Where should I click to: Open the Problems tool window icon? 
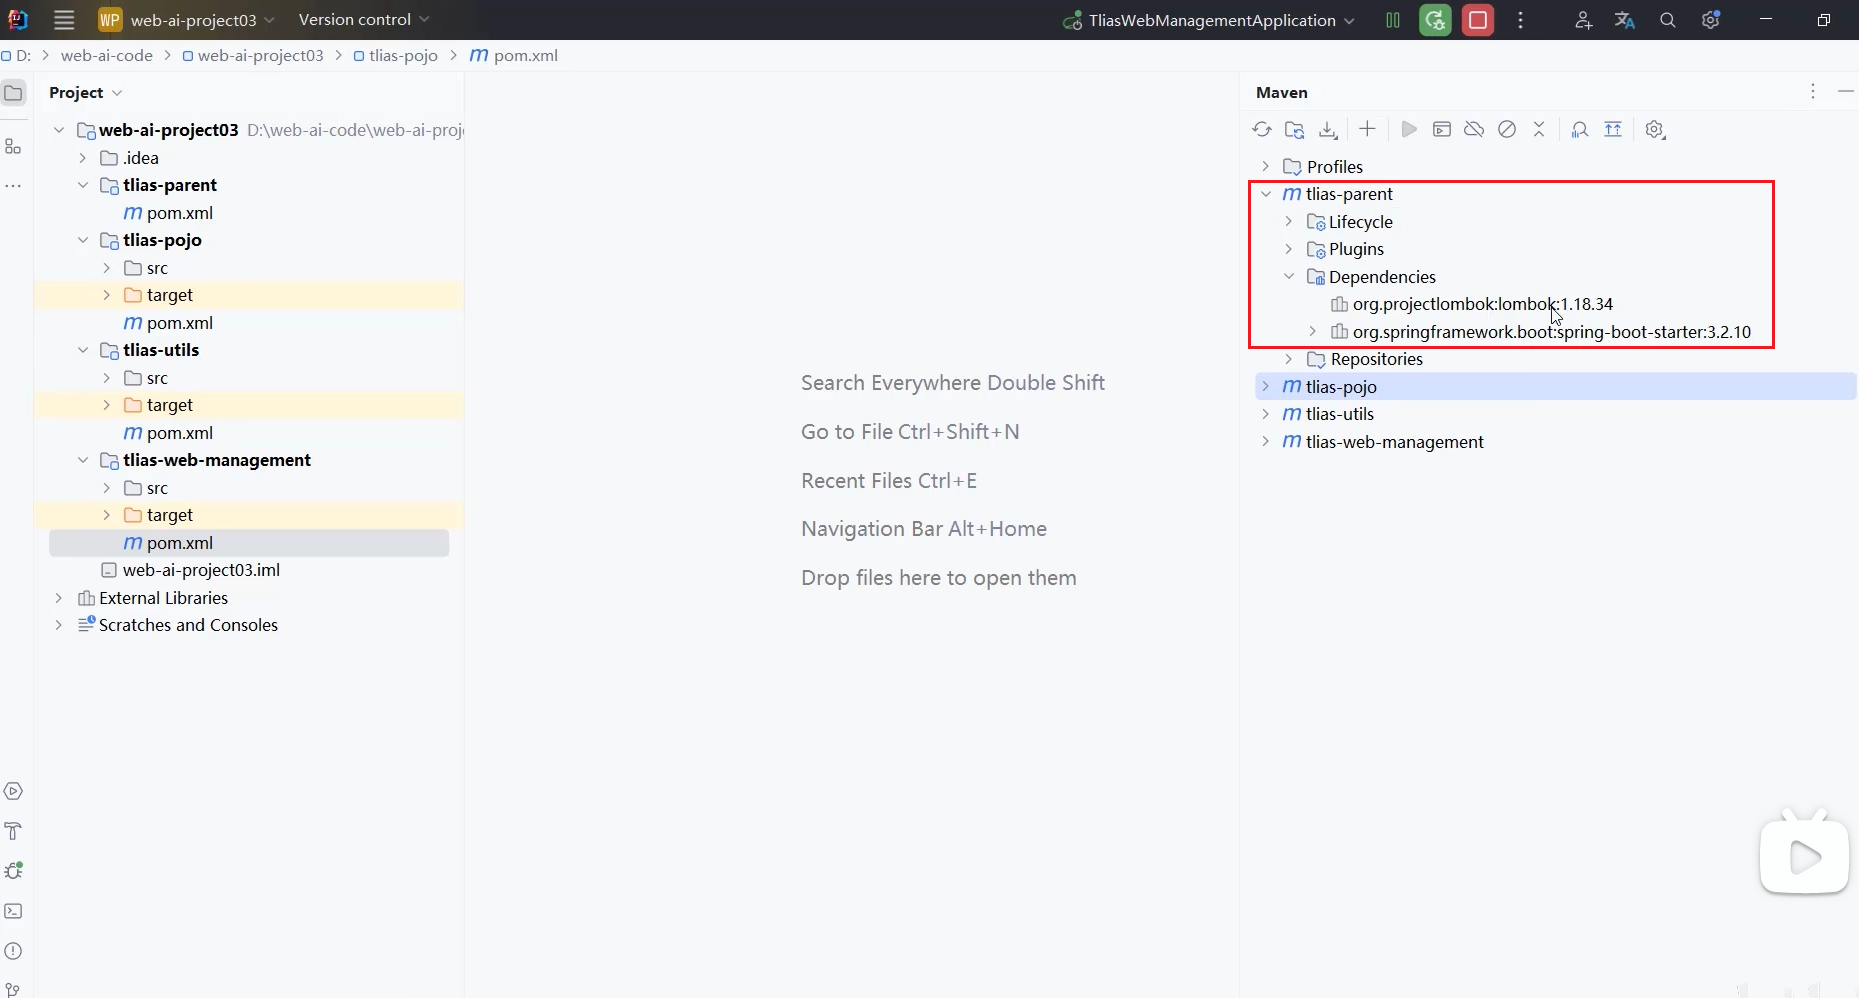(13, 951)
